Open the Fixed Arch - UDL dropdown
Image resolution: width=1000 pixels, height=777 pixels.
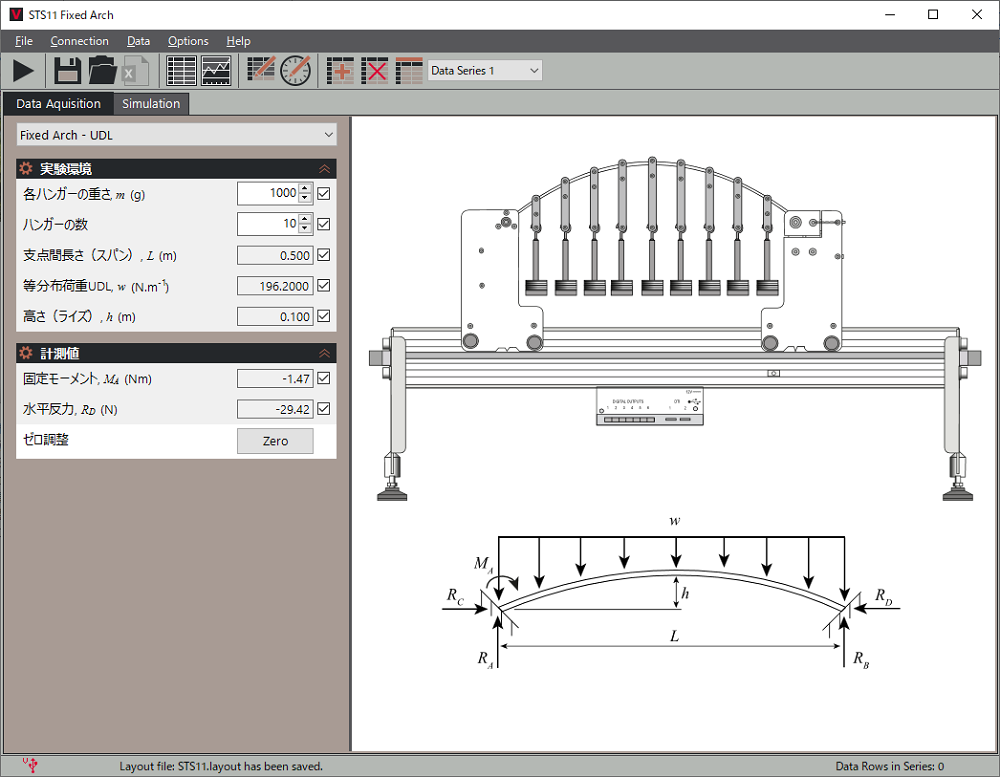click(x=176, y=135)
